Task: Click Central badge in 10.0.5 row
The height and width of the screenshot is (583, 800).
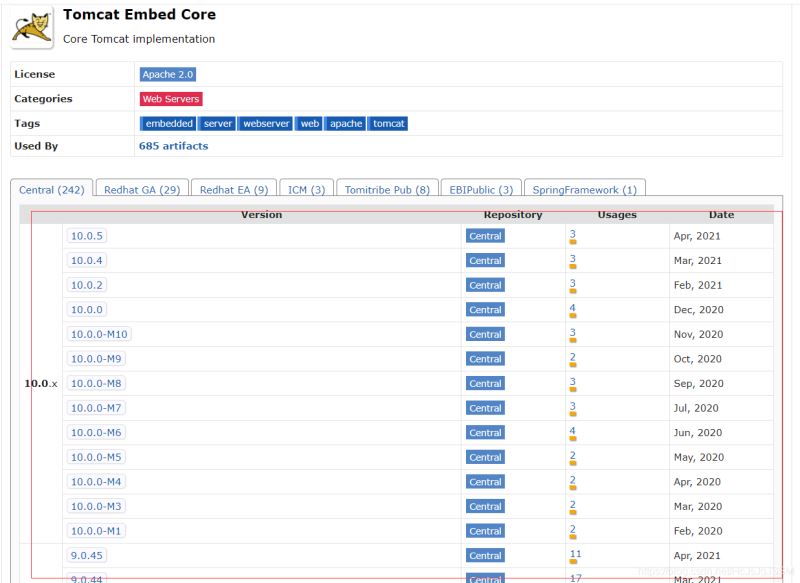Action: coord(485,236)
